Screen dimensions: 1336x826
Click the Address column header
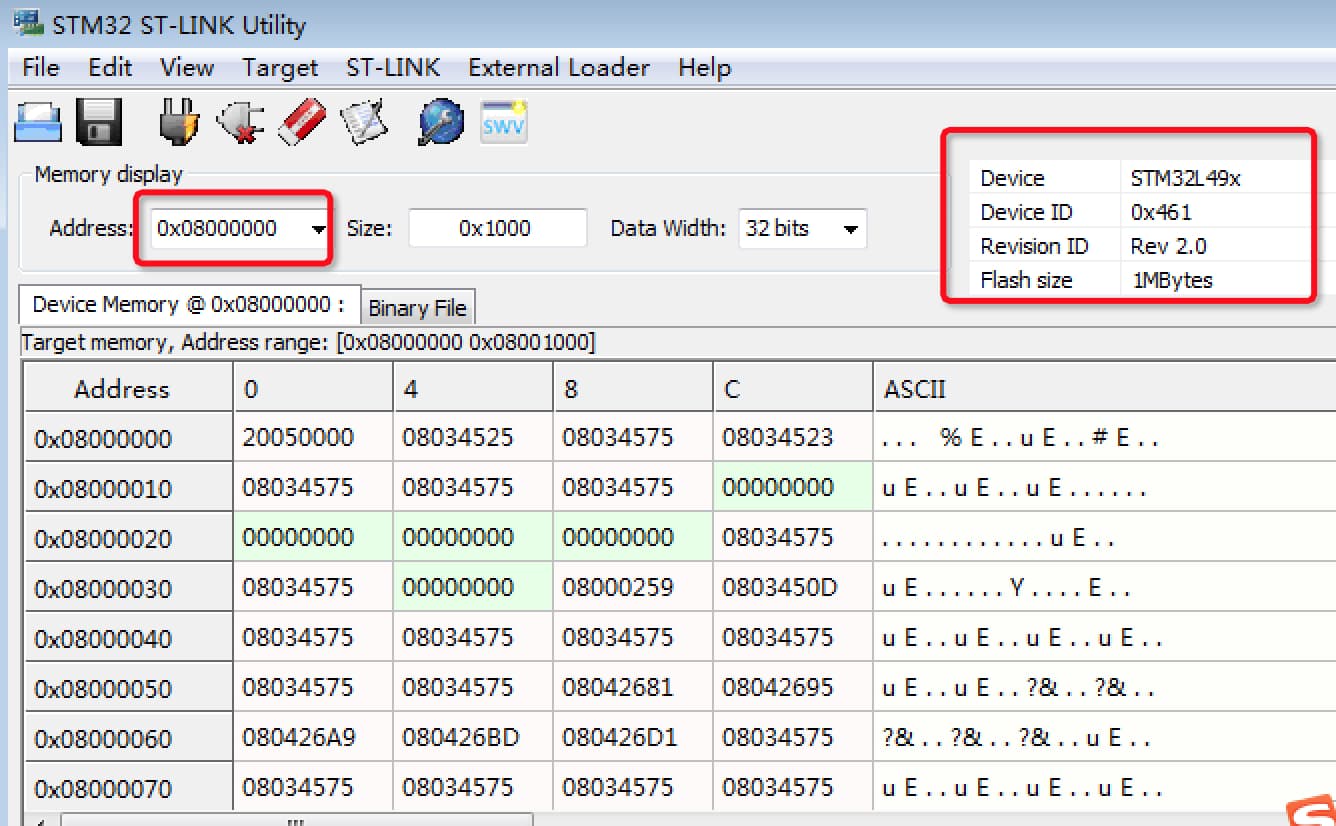128,388
